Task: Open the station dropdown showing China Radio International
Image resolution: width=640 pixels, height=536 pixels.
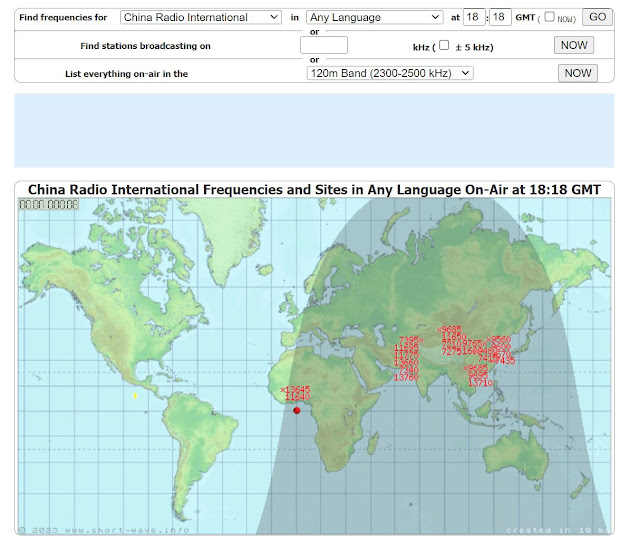Action: [x=200, y=18]
